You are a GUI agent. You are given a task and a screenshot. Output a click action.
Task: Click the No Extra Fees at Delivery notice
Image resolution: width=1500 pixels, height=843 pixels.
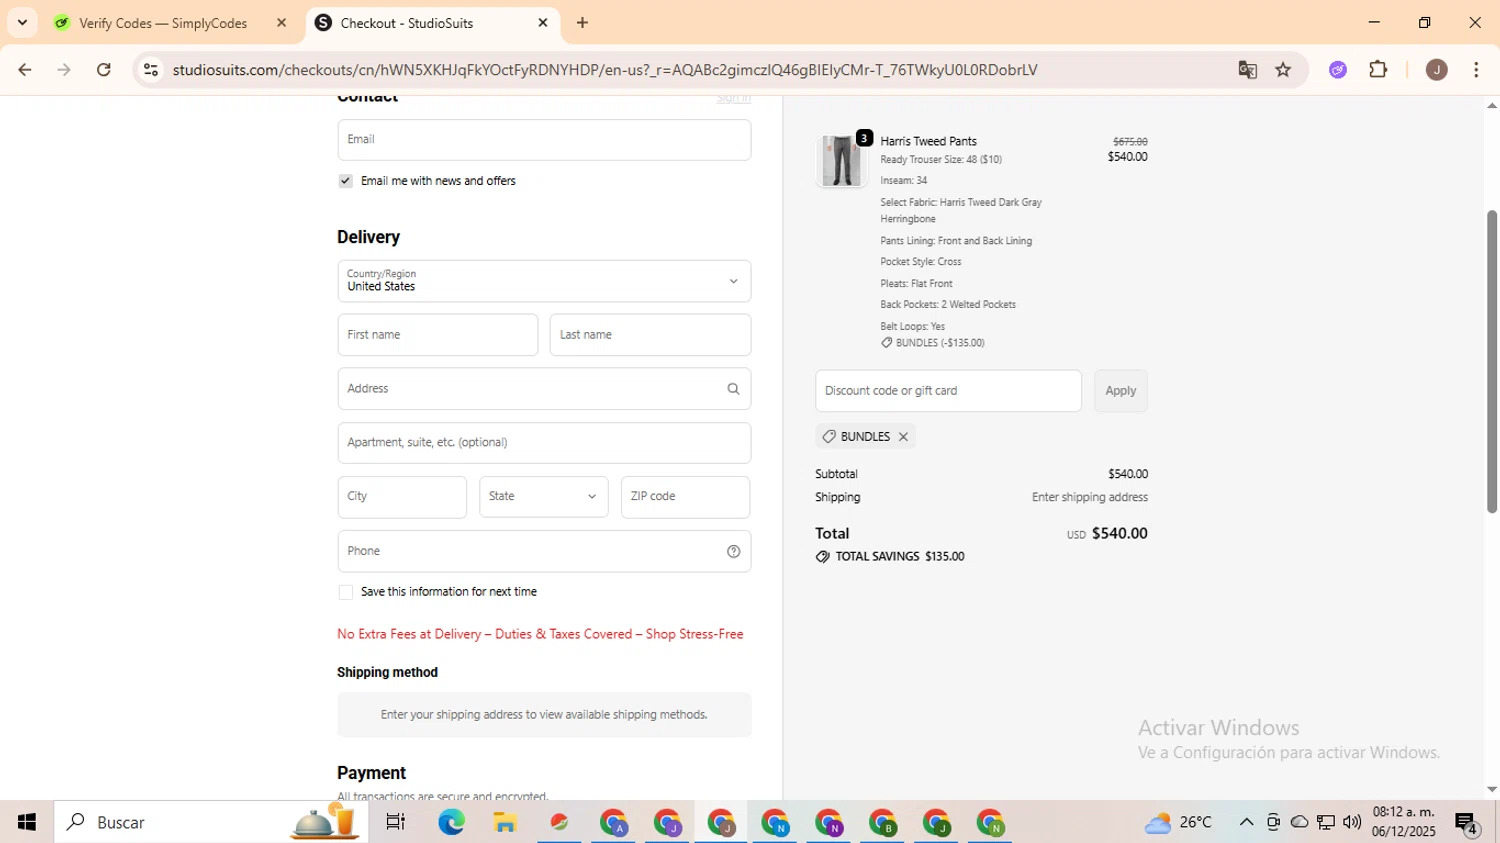(540, 634)
